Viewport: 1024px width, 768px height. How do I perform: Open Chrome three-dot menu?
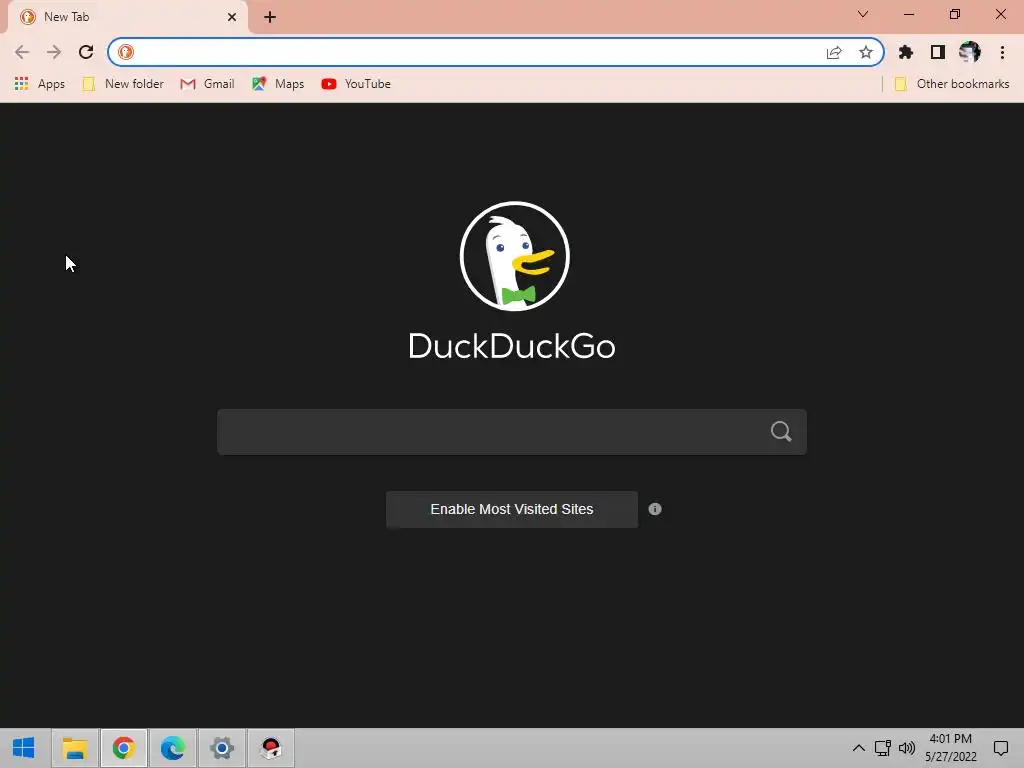click(x=1002, y=52)
